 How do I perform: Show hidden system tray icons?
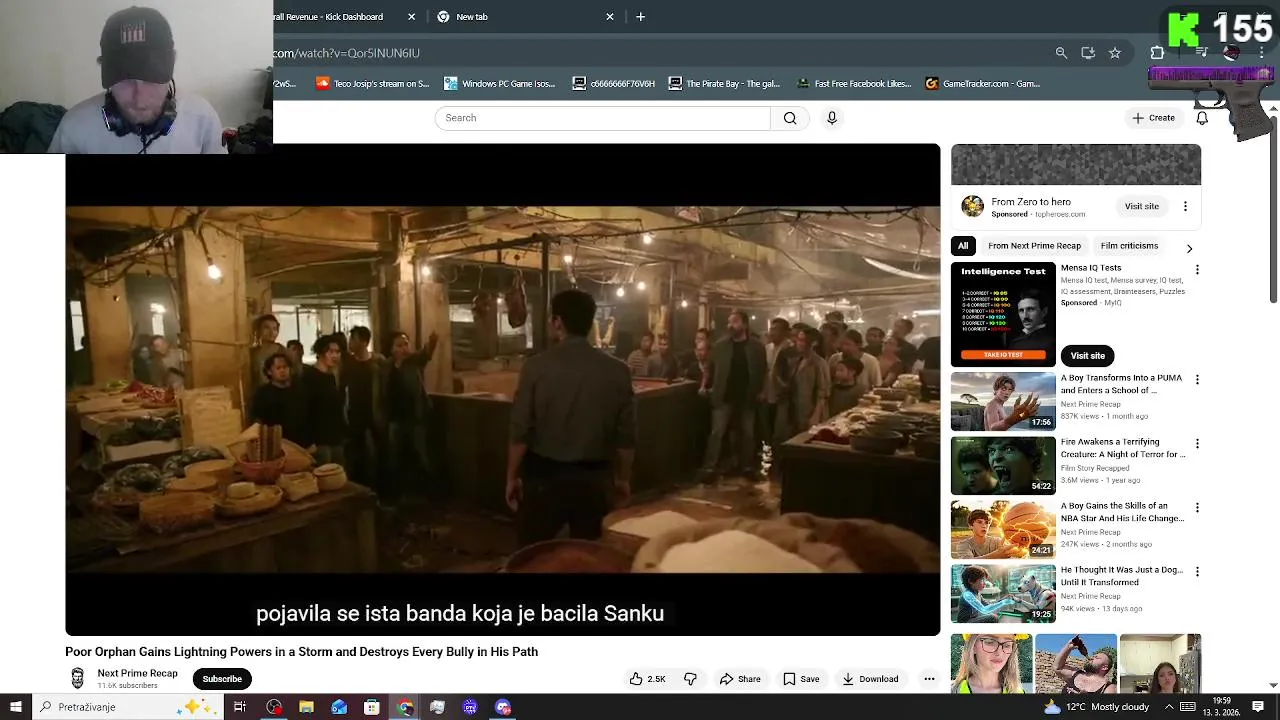pyautogui.click(x=1169, y=707)
